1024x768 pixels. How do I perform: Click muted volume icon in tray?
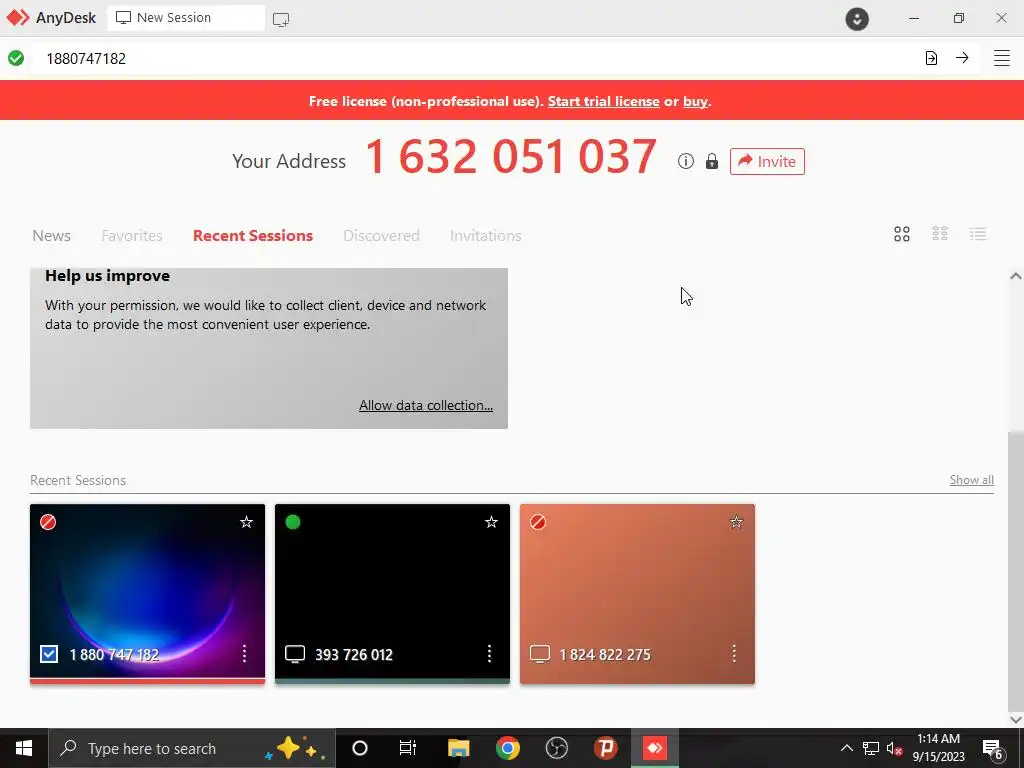[x=895, y=748]
